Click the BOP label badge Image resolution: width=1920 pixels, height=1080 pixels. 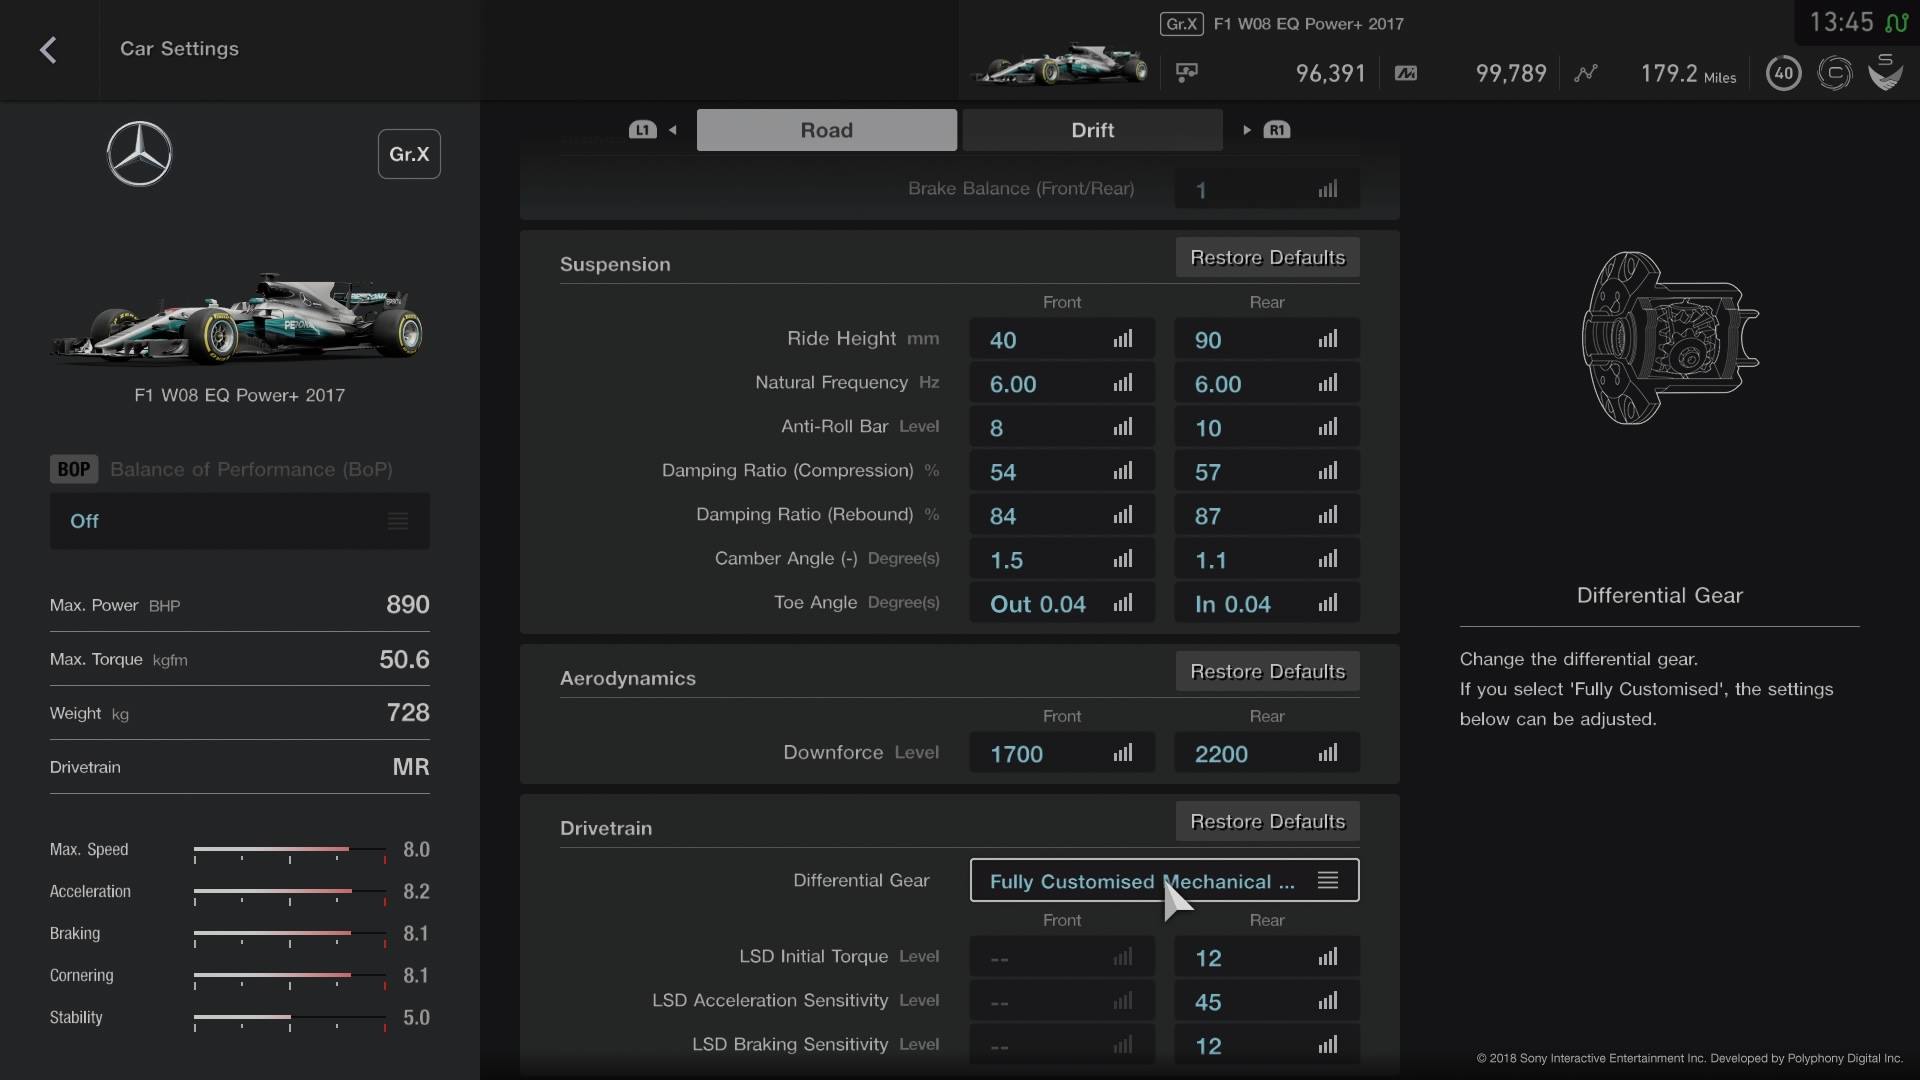point(74,469)
